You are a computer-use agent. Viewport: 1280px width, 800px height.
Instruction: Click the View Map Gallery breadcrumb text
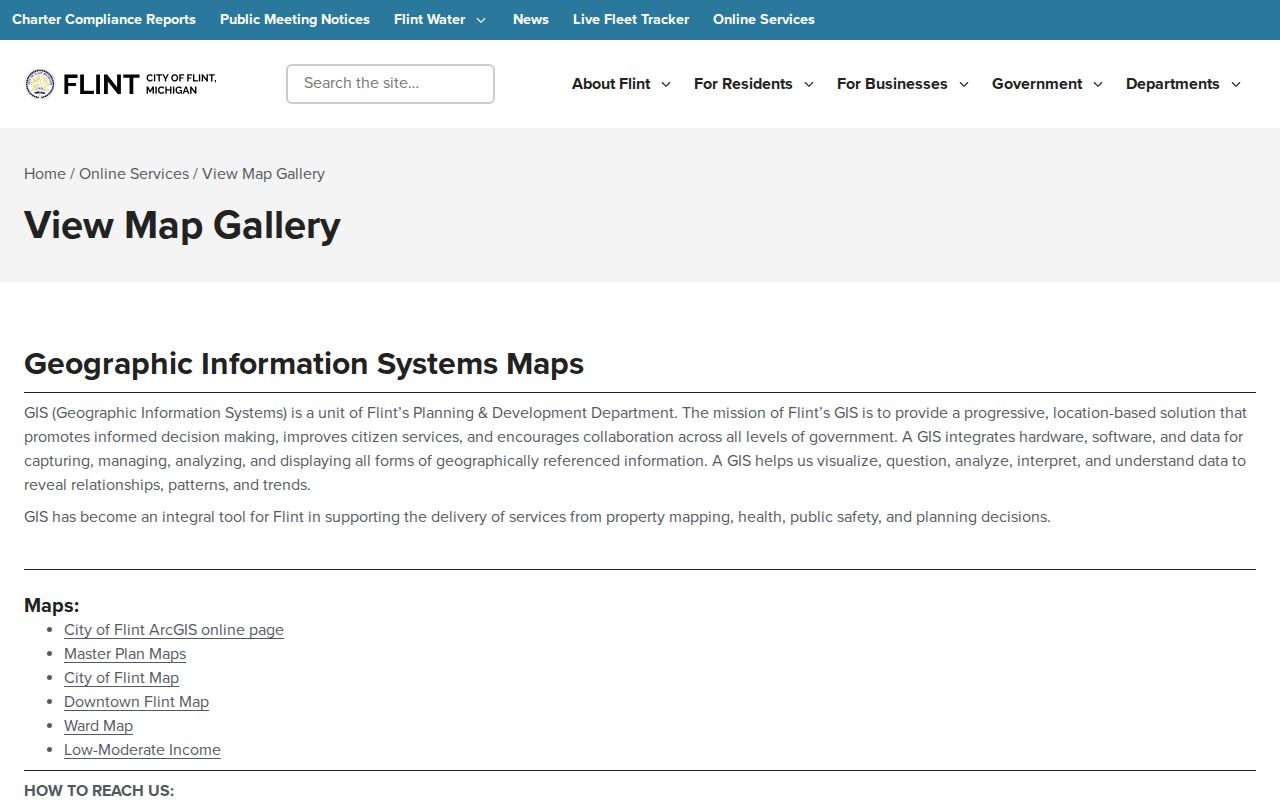click(x=264, y=174)
